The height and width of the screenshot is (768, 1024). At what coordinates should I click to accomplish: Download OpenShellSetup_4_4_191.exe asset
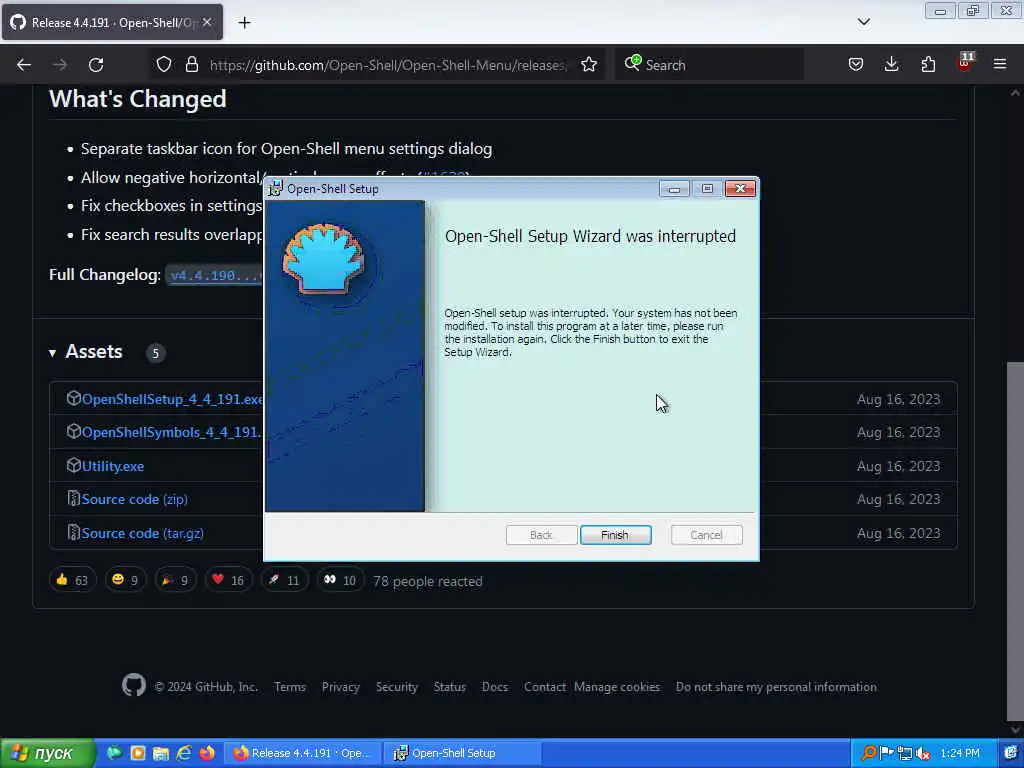(x=172, y=399)
